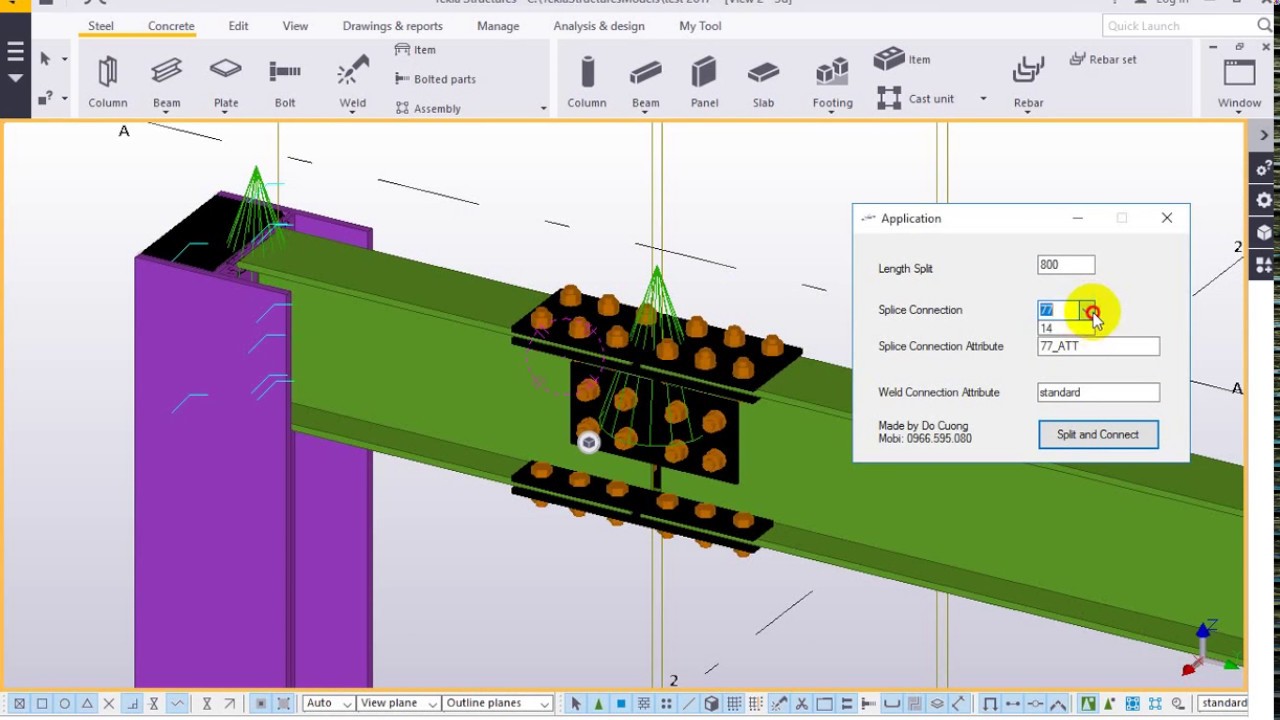
Task: Click the Splice Connection Attribute field
Action: [x=1098, y=346]
